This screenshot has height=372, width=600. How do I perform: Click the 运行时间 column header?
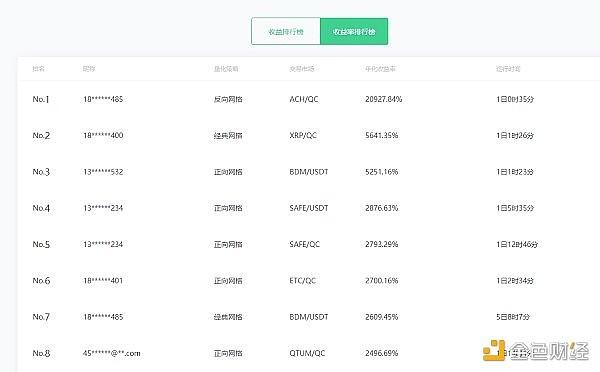(508, 69)
